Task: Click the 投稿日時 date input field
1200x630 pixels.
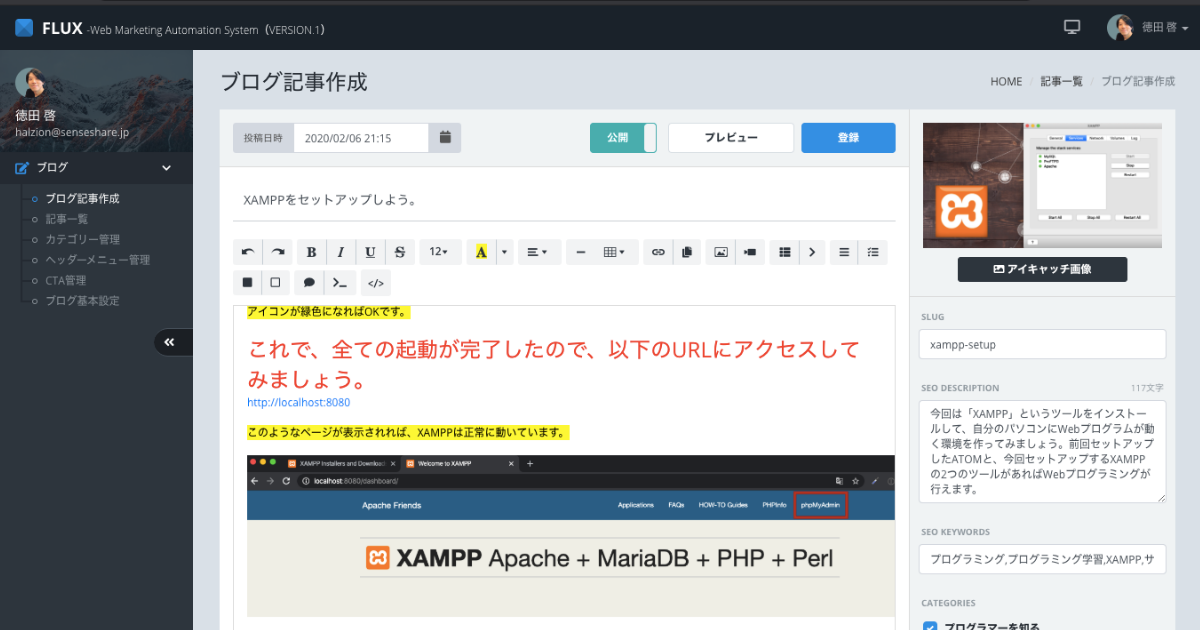Action: (x=361, y=138)
